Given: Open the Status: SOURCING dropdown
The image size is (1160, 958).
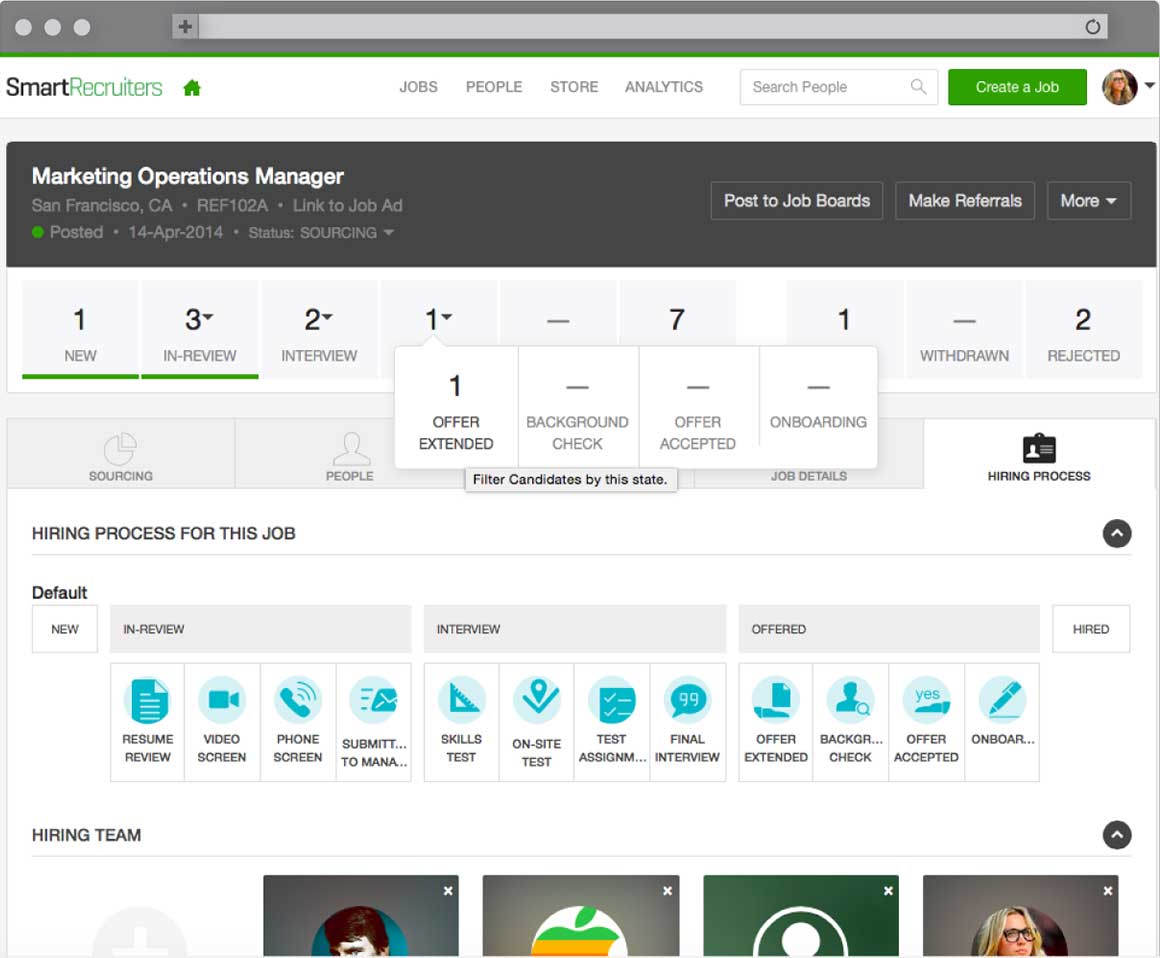Looking at the screenshot, I should [321, 232].
